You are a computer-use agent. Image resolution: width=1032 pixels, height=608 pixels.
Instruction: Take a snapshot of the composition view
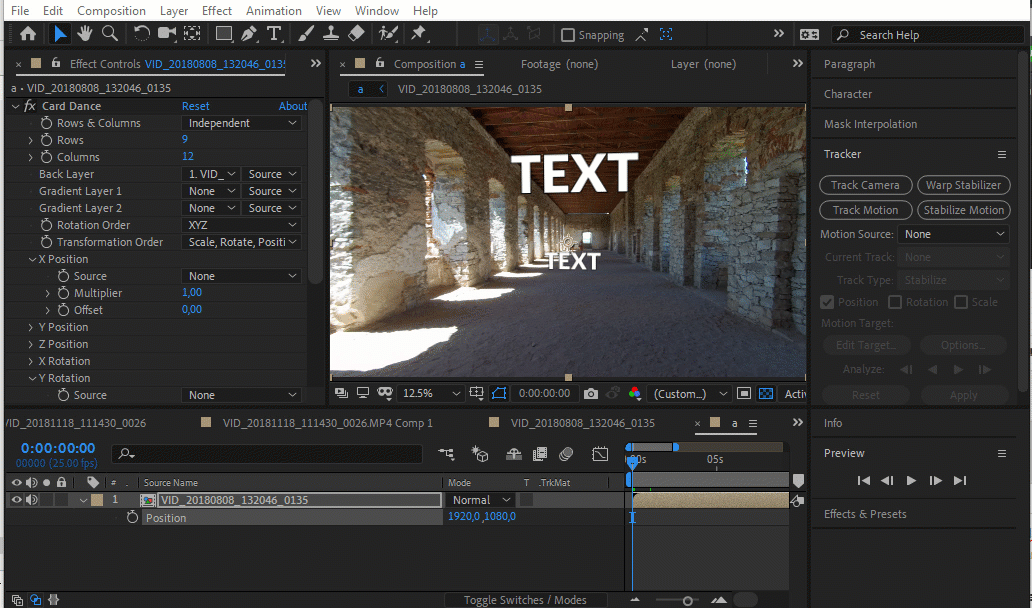coord(591,394)
